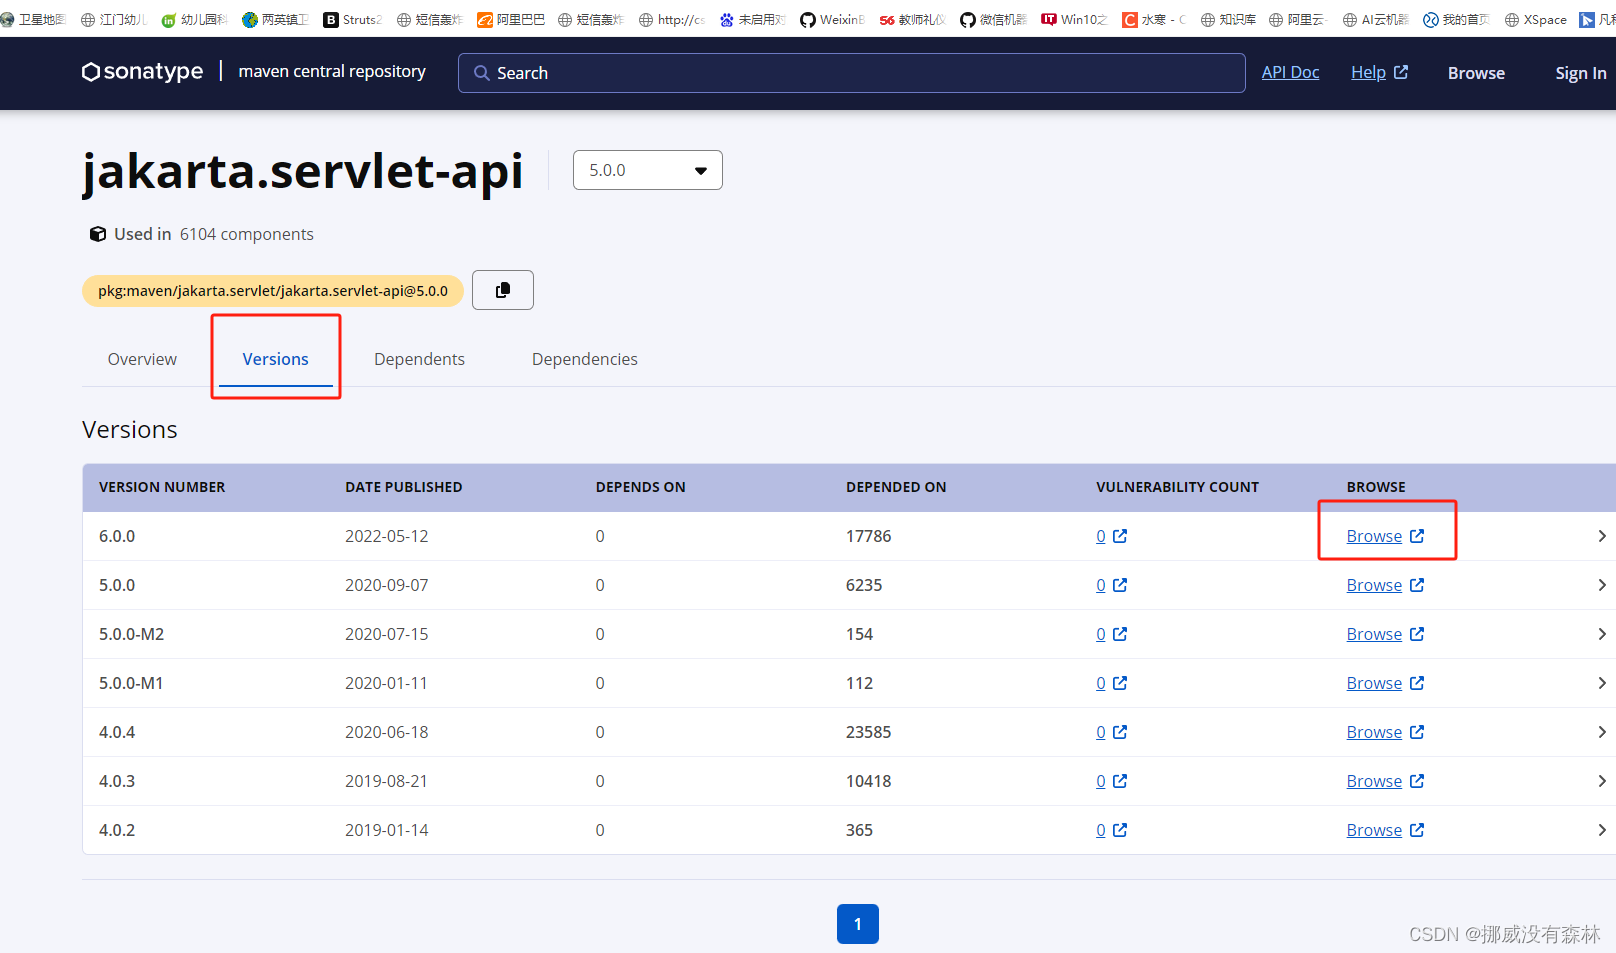Expand the 4.0.2 row chevron
The width and height of the screenshot is (1616, 953).
1602,830
